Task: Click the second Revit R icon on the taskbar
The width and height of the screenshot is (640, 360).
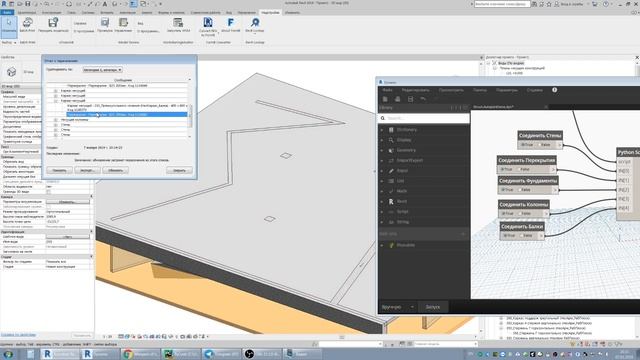Action: (87, 353)
